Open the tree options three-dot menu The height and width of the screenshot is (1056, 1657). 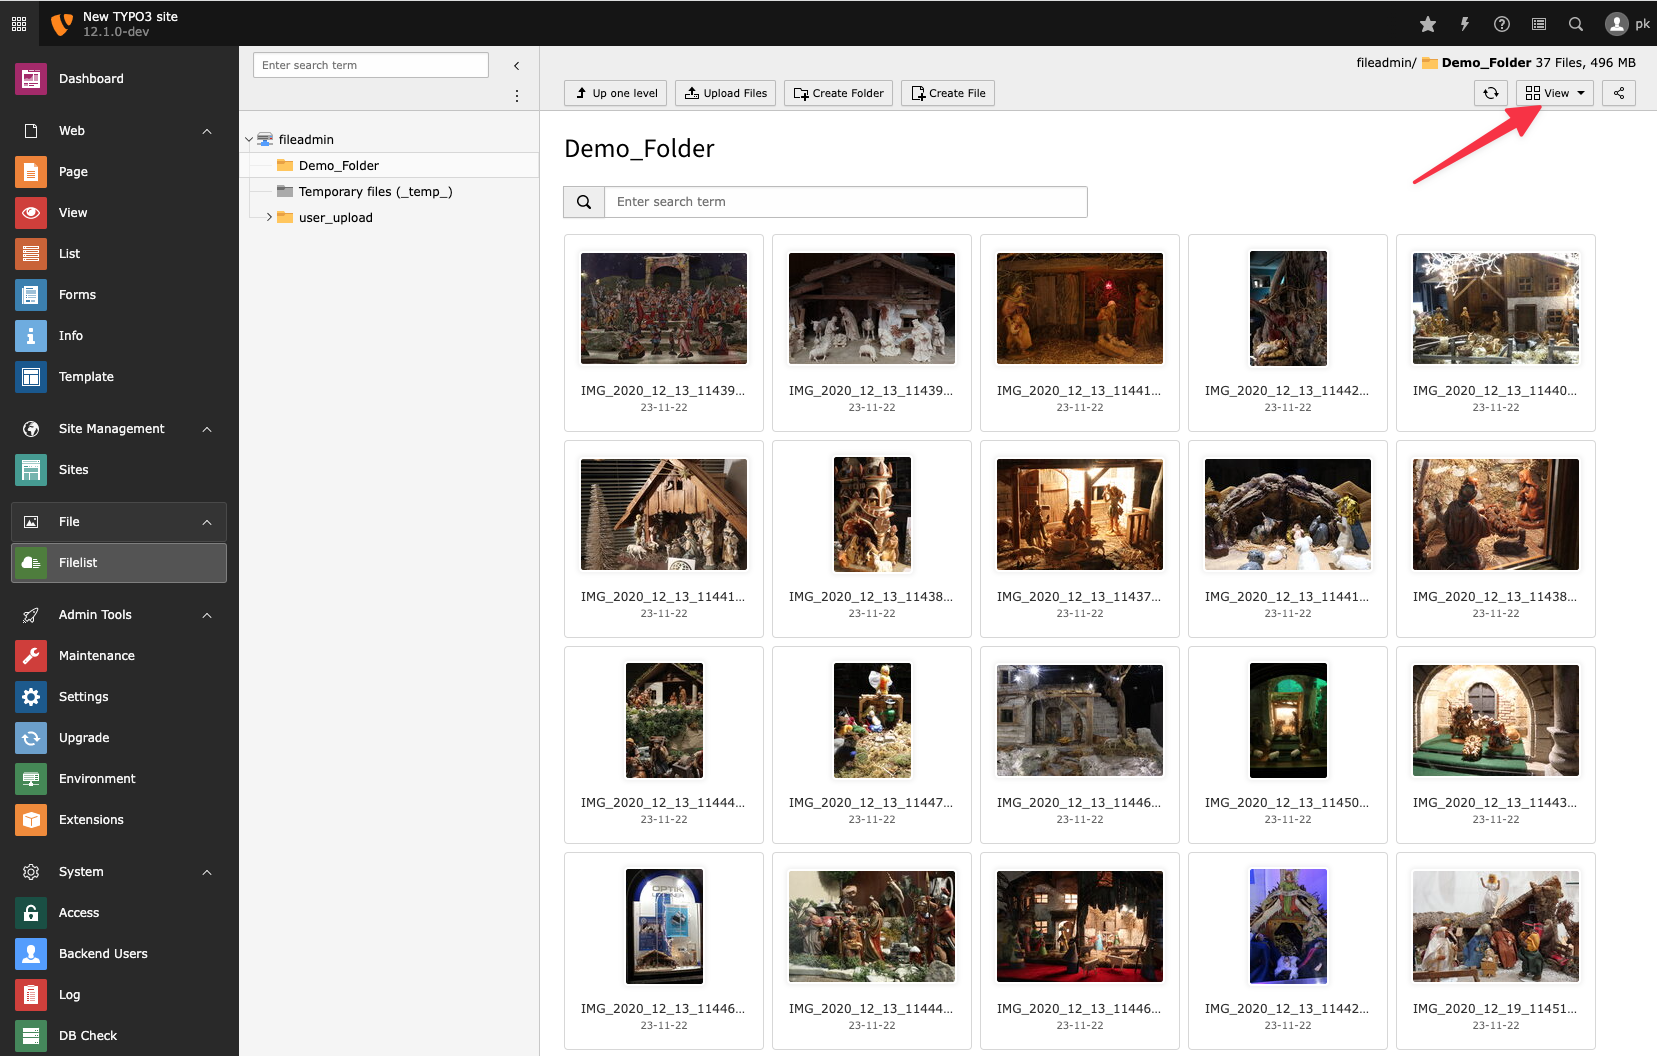pos(516,96)
